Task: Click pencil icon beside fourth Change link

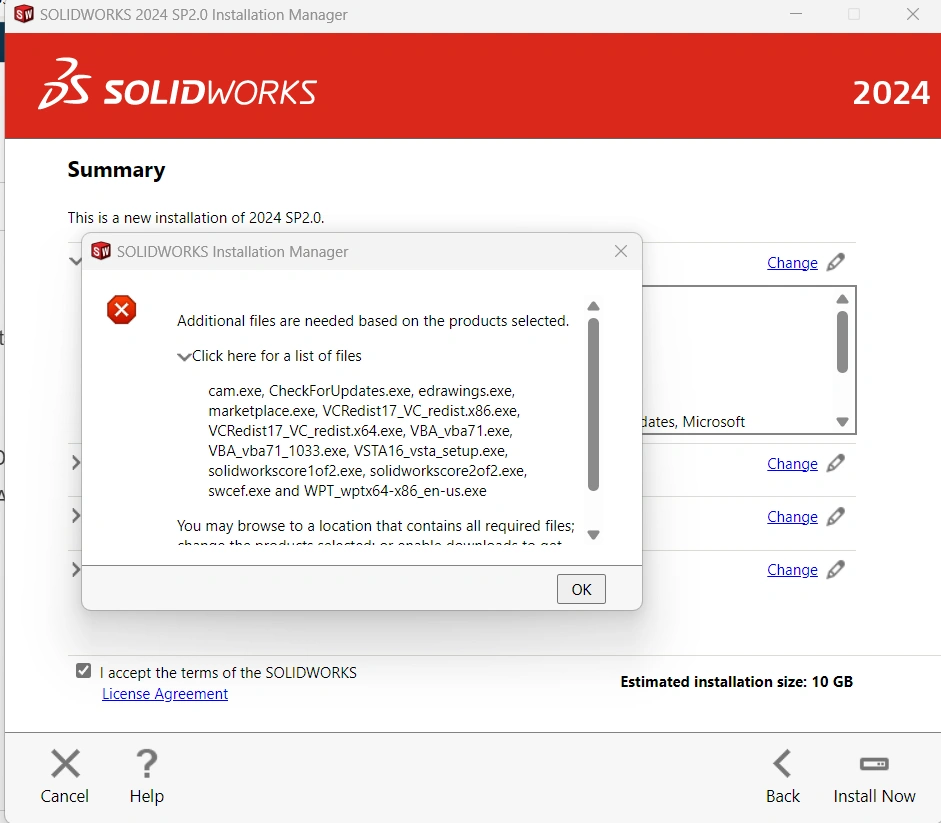Action: point(835,569)
